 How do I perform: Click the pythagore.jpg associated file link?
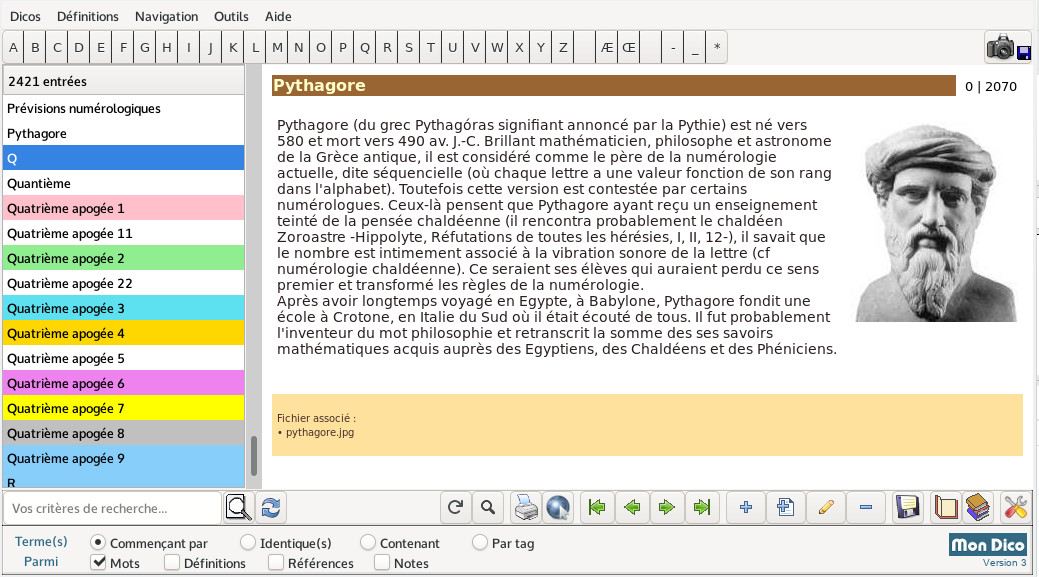[320, 433]
